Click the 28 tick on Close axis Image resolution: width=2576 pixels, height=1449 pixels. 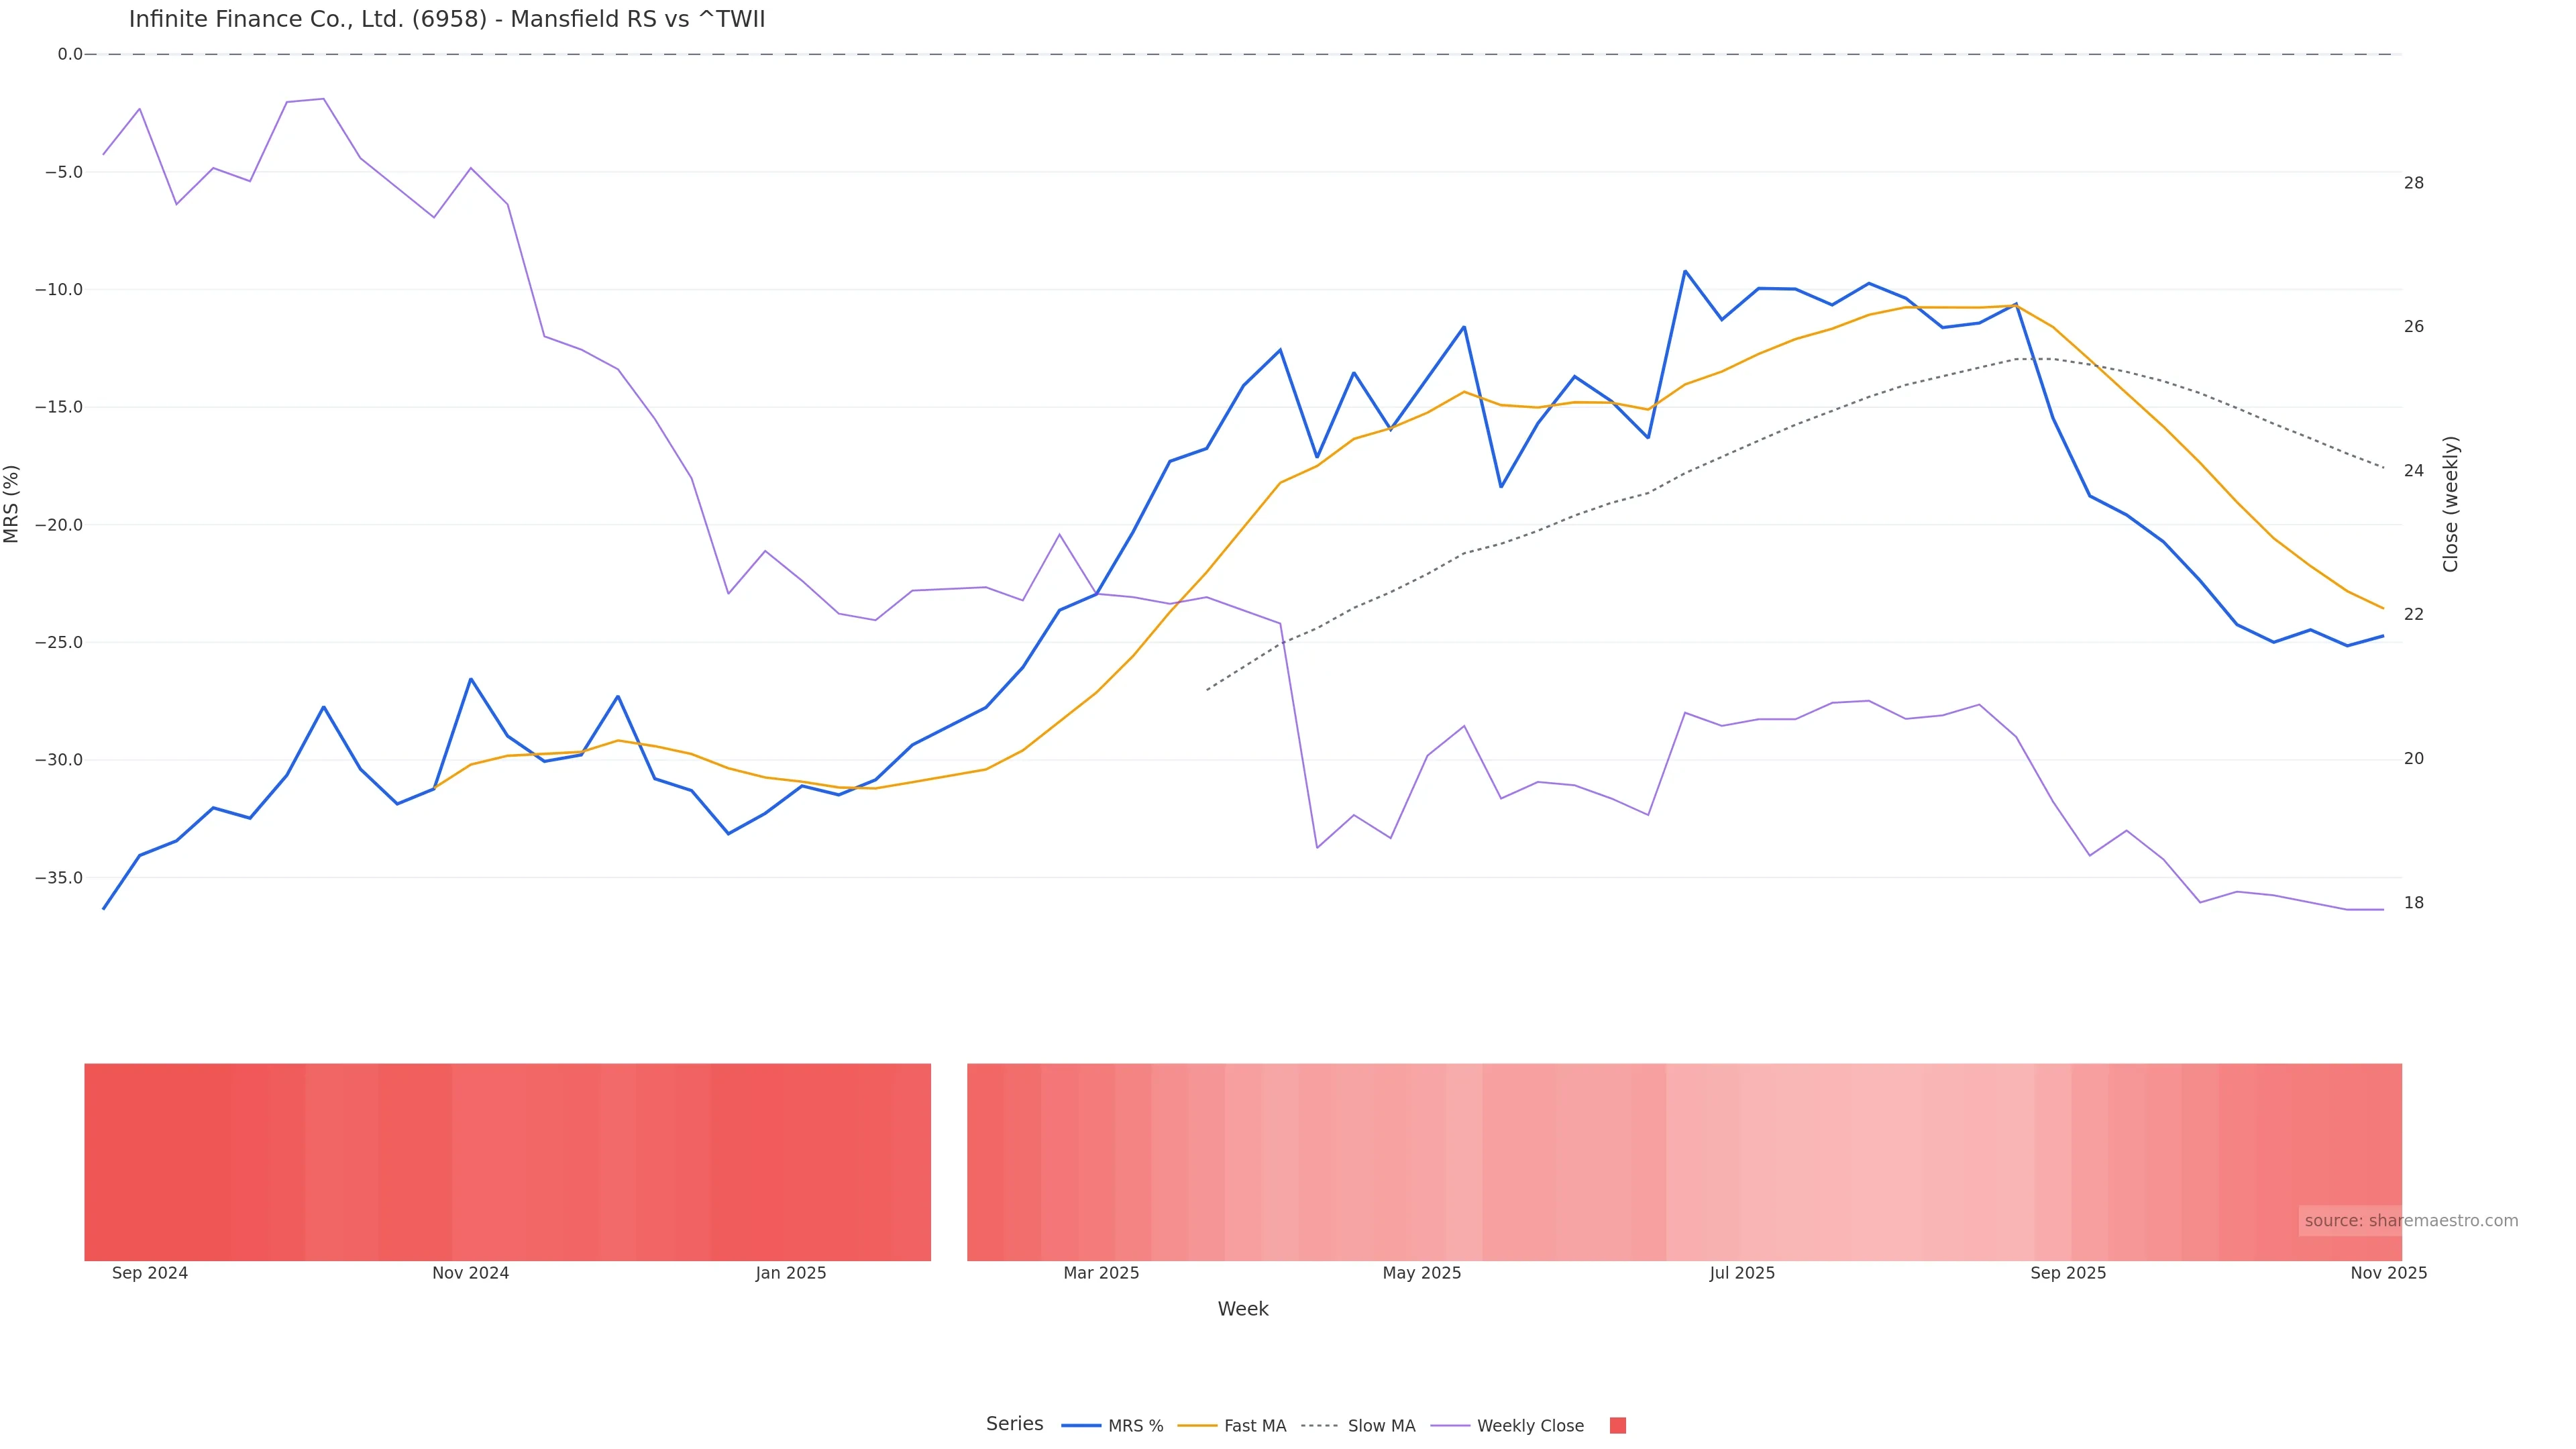click(2414, 183)
